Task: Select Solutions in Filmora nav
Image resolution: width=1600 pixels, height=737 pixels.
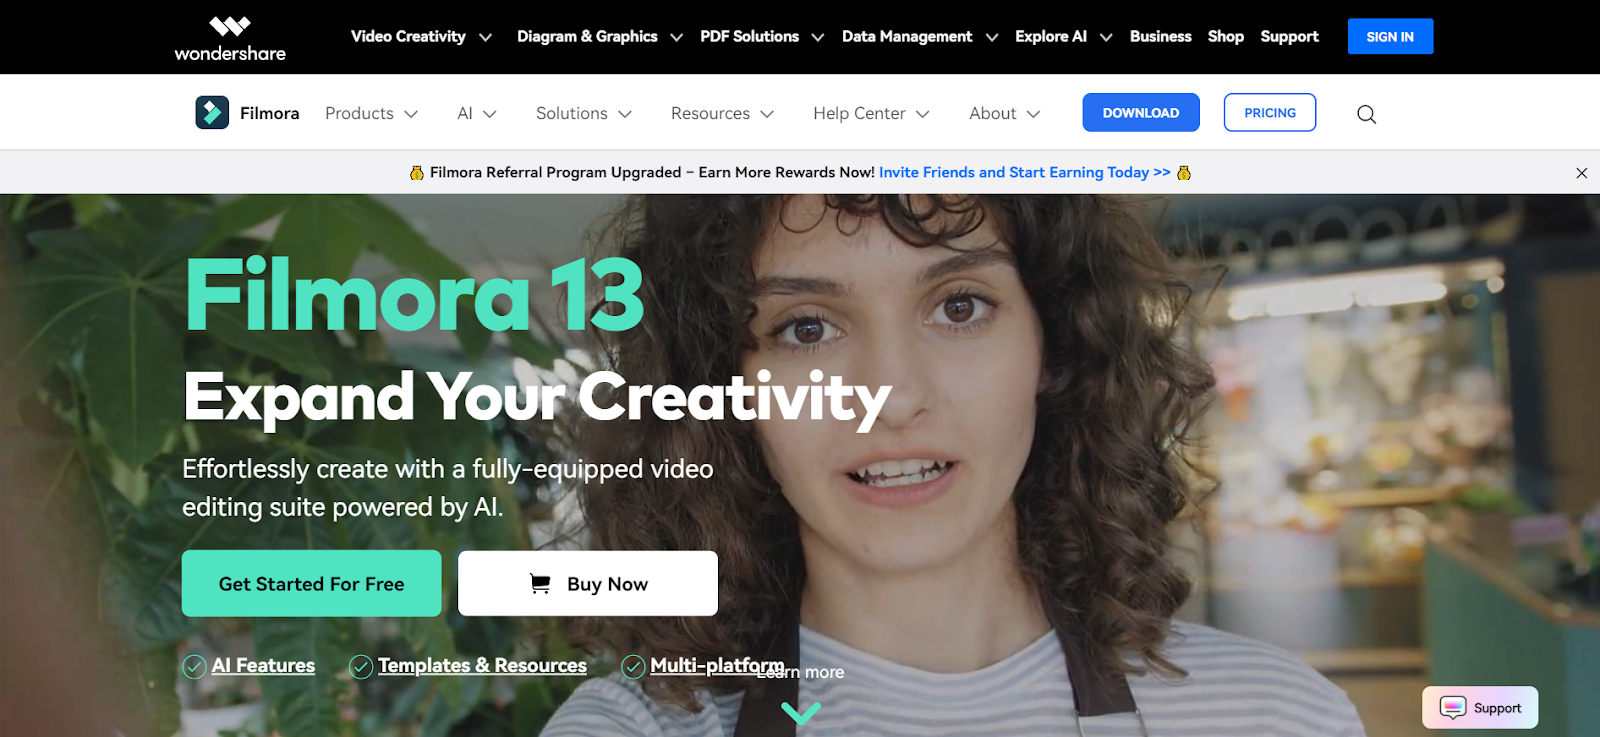Action: pyautogui.click(x=572, y=113)
